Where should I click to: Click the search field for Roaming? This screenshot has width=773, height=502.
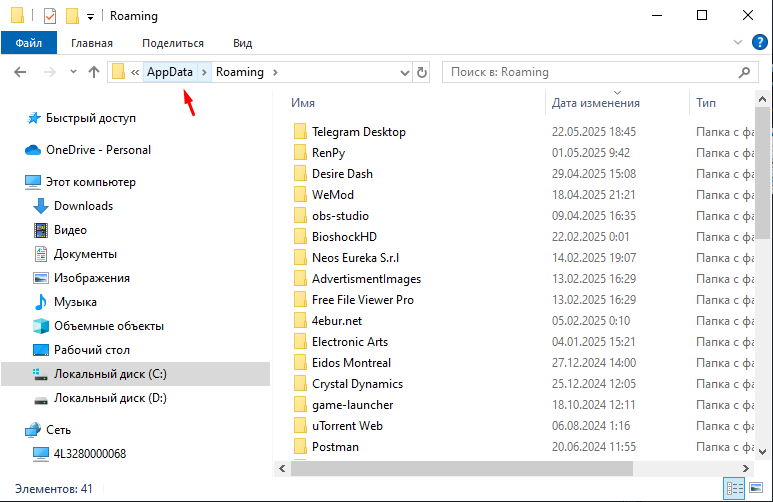tap(590, 72)
